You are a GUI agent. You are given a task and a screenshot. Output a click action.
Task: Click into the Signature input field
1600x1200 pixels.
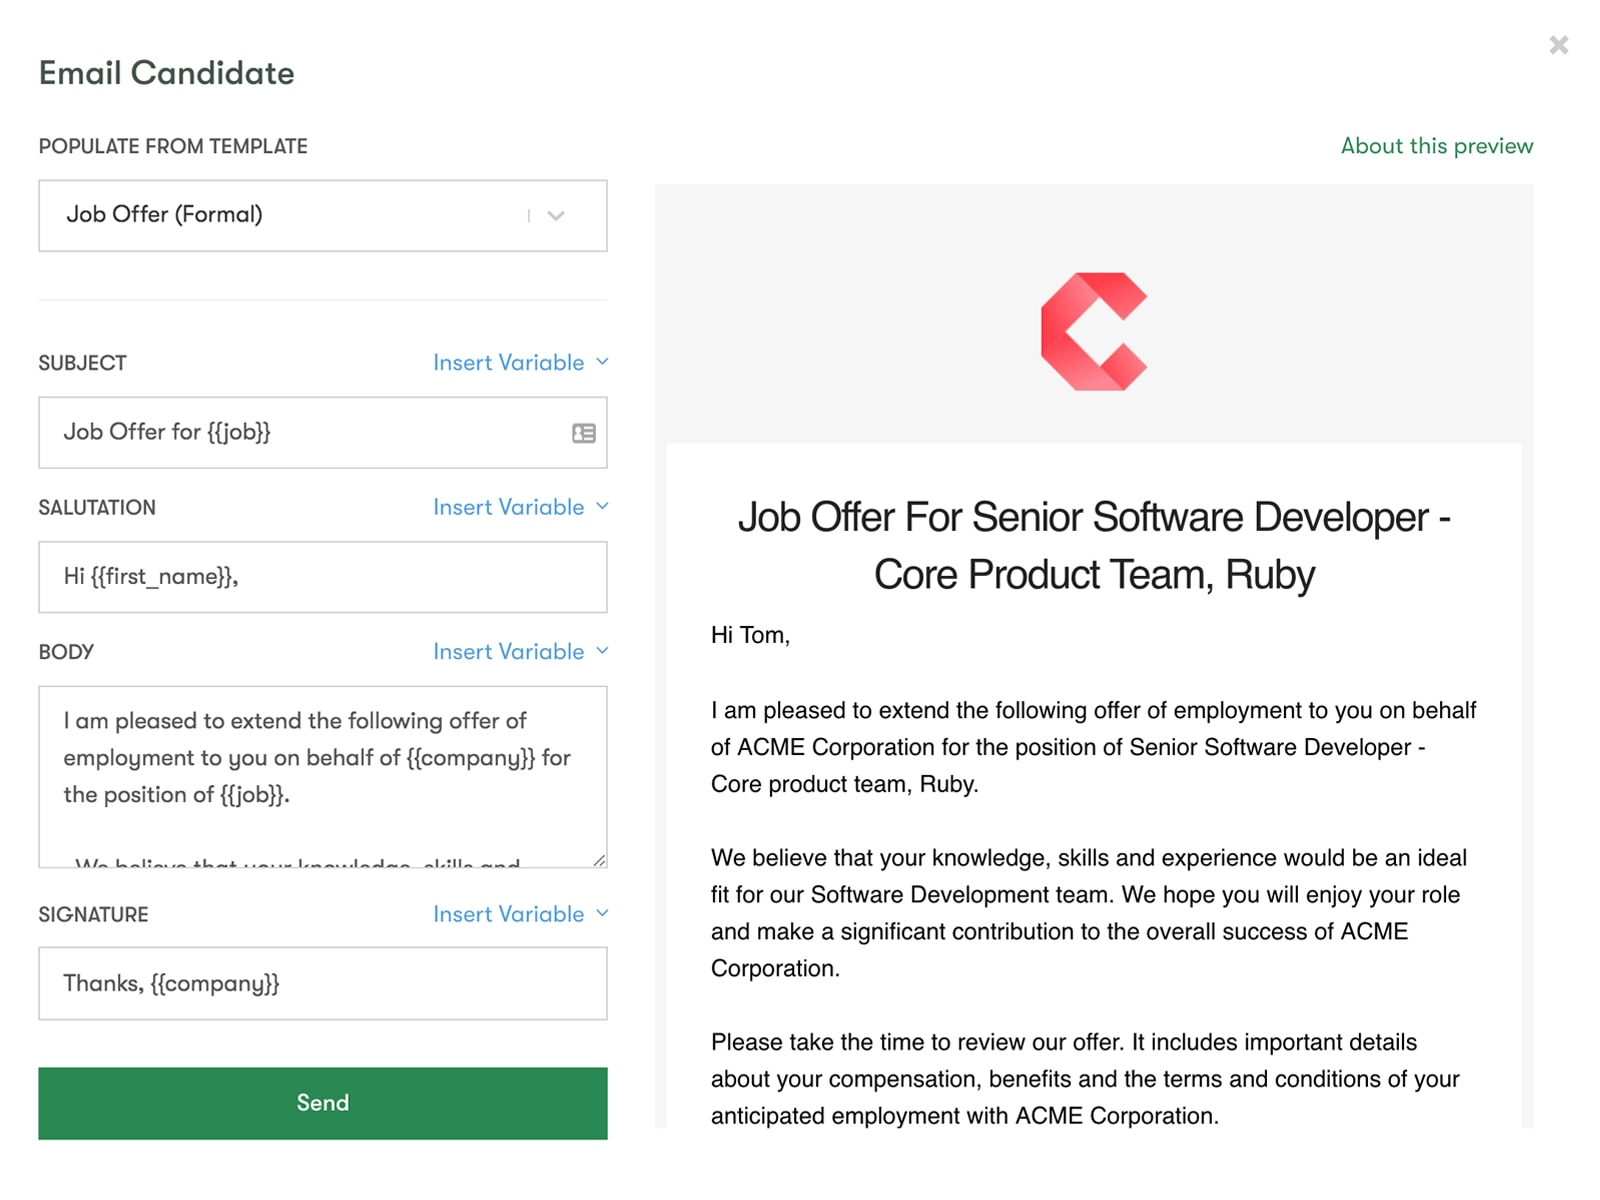point(322,984)
